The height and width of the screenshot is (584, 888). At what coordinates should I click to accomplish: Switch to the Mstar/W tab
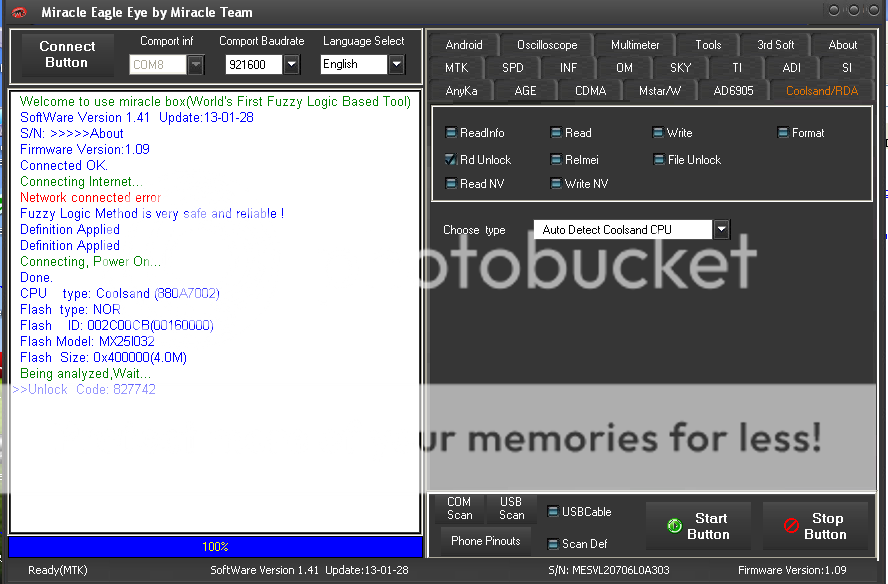tap(660, 91)
